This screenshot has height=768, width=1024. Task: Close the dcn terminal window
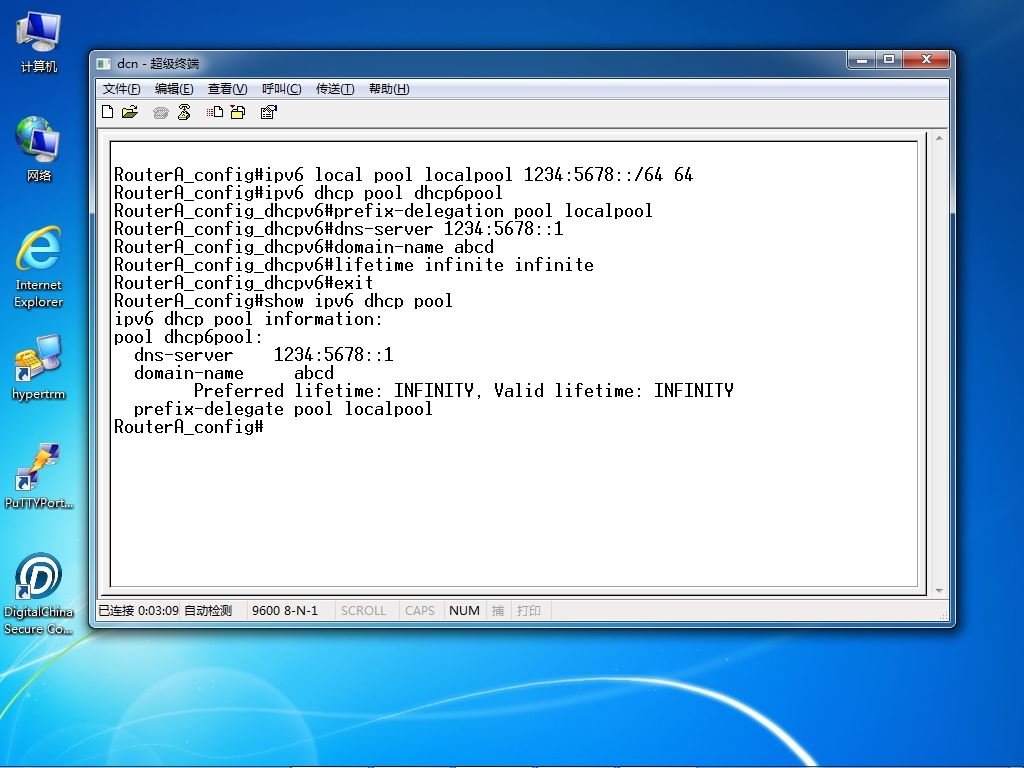pos(926,60)
